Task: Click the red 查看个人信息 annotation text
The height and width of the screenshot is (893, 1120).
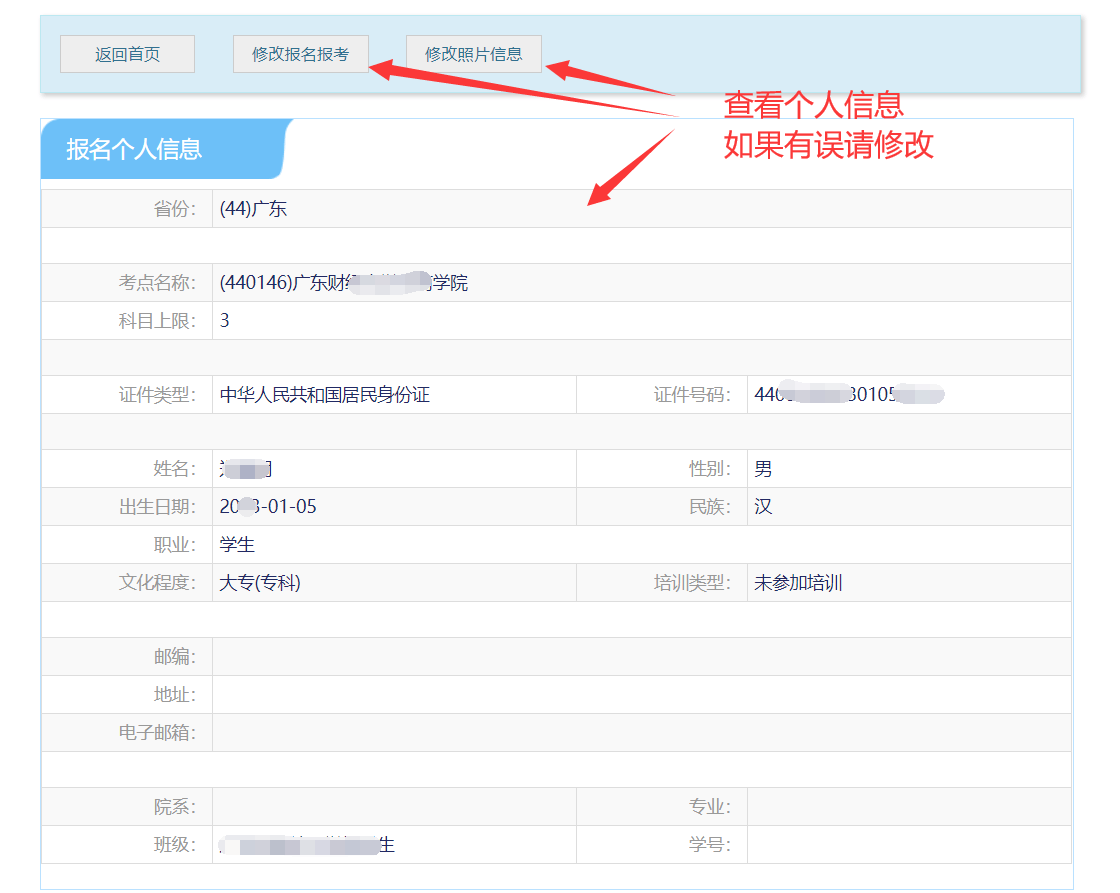Action: 813,104
